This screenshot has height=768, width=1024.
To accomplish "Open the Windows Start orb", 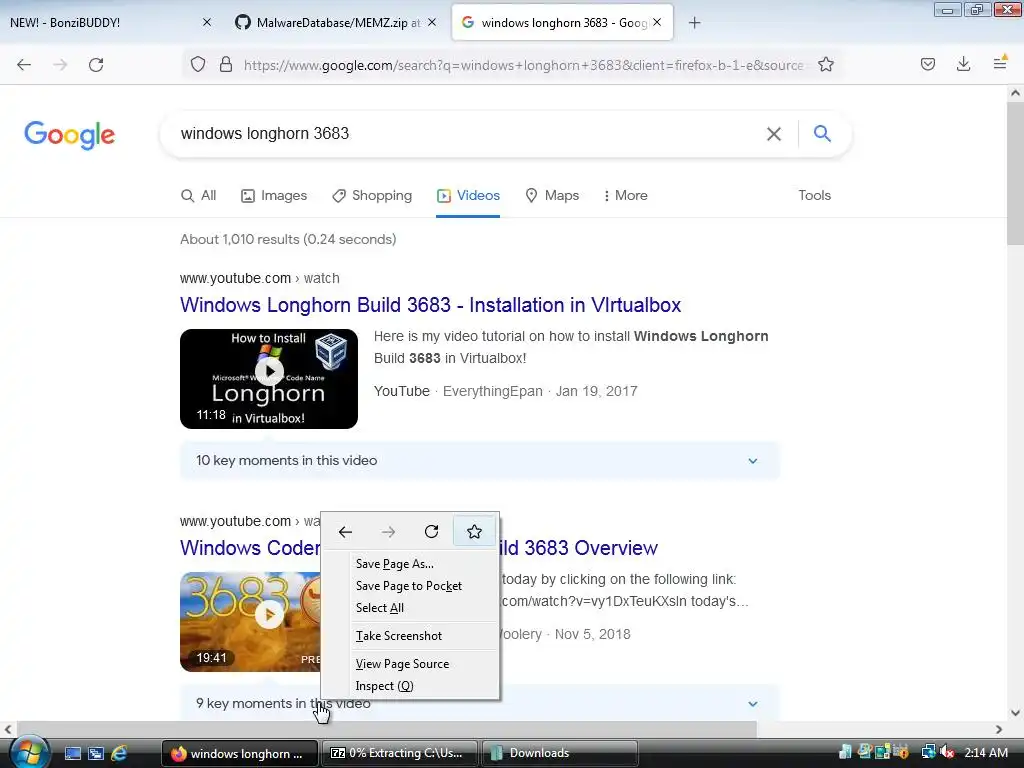I will 28,752.
